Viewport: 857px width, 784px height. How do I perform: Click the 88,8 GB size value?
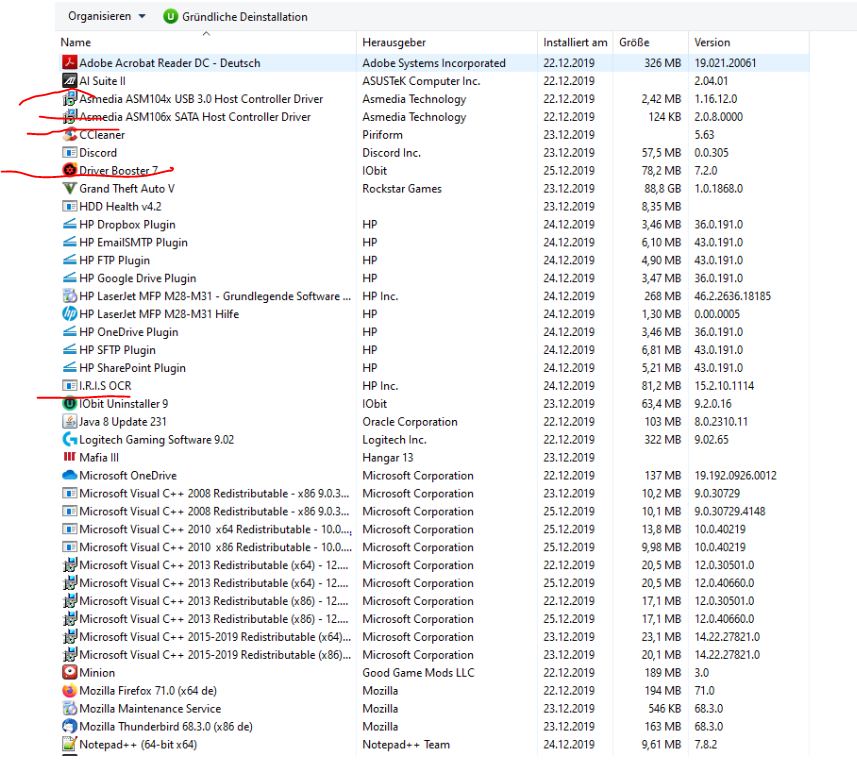662,189
